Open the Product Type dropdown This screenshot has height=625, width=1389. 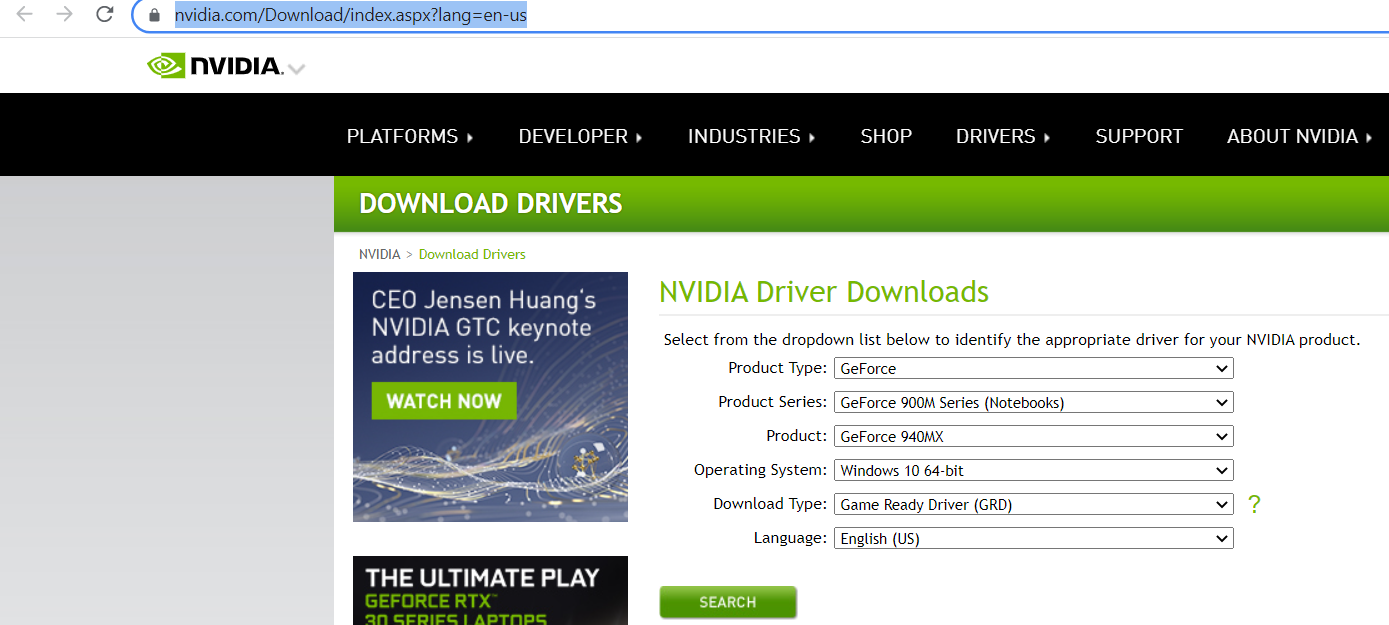[1034, 369]
